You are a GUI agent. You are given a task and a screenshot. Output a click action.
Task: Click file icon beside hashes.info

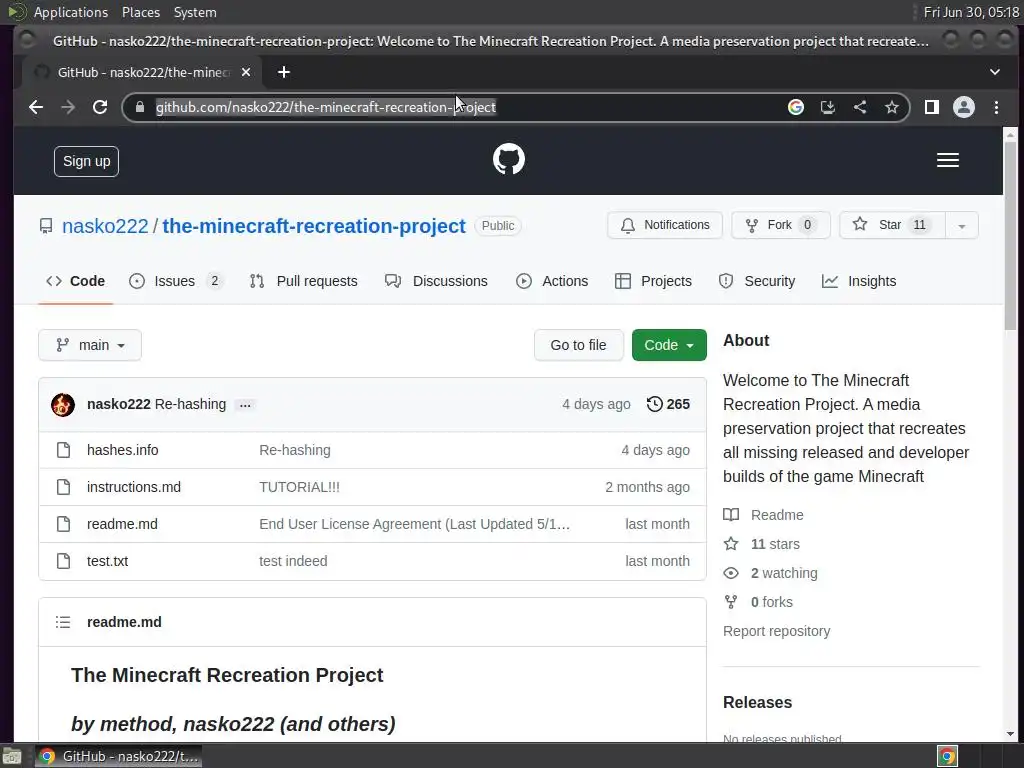point(63,450)
